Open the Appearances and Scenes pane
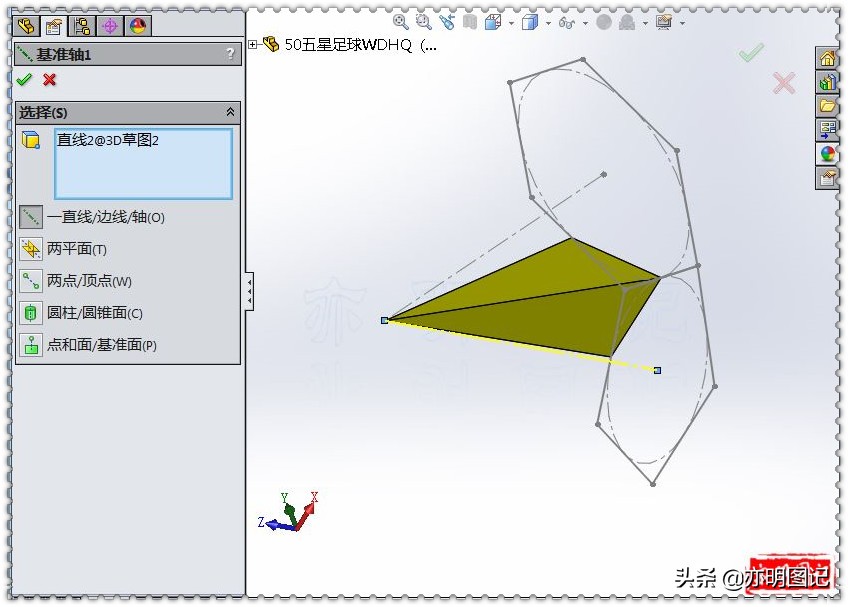The image size is (848, 607). (x=828, y=150)
